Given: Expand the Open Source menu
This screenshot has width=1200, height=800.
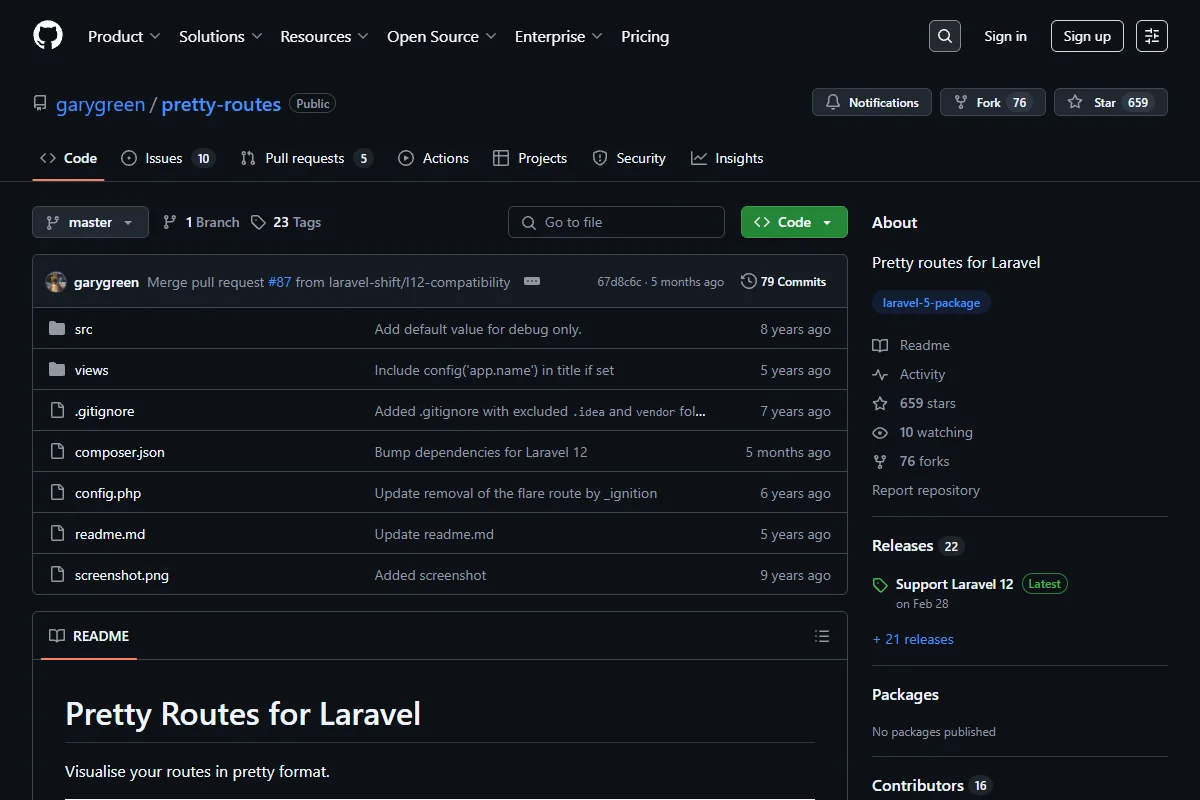Looking at the screenshot, I should 442,36.
